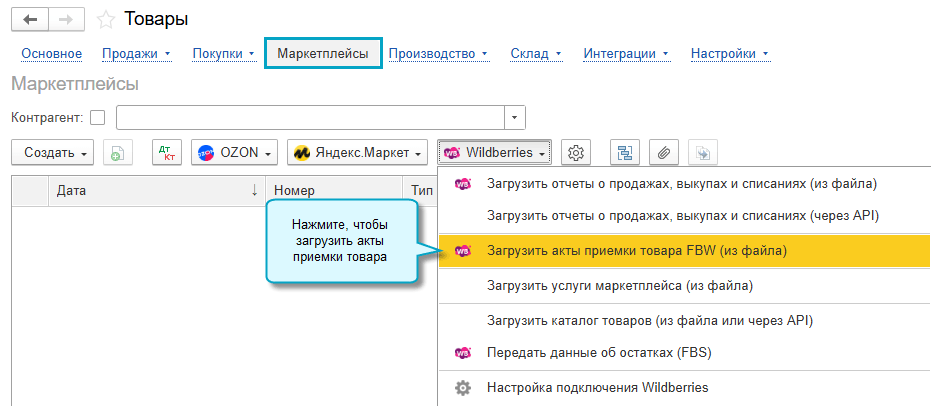
Task: Click the Яндекс.Маркет logo icon
Action: point(302,153)
